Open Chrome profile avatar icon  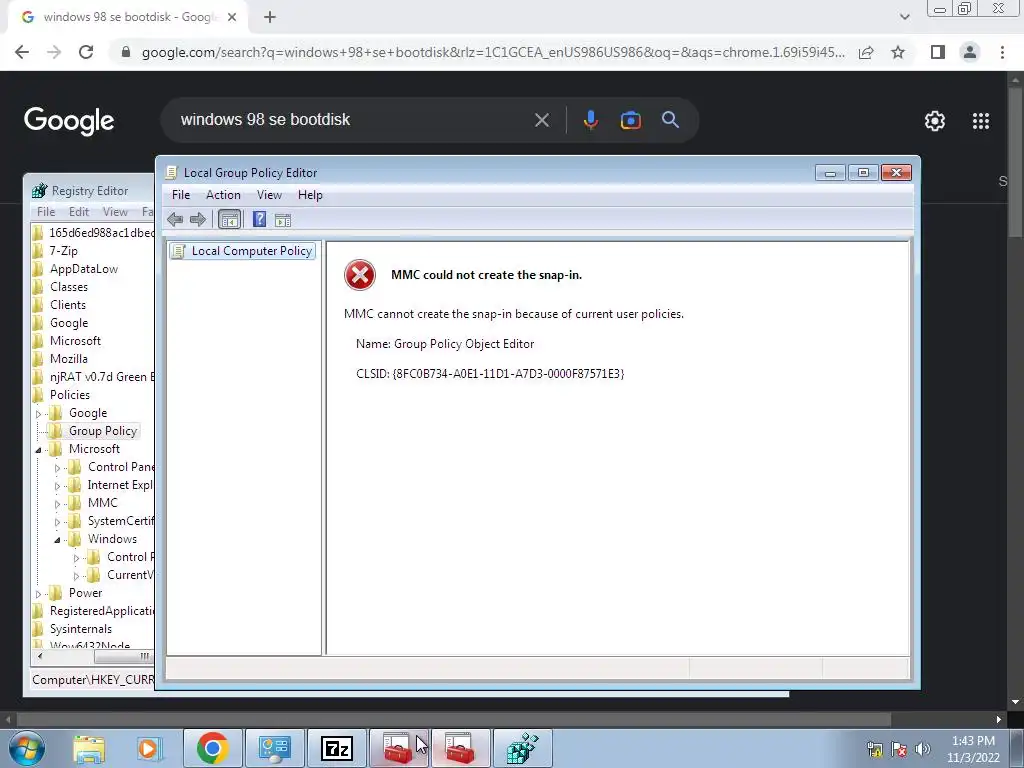(970, 52)
